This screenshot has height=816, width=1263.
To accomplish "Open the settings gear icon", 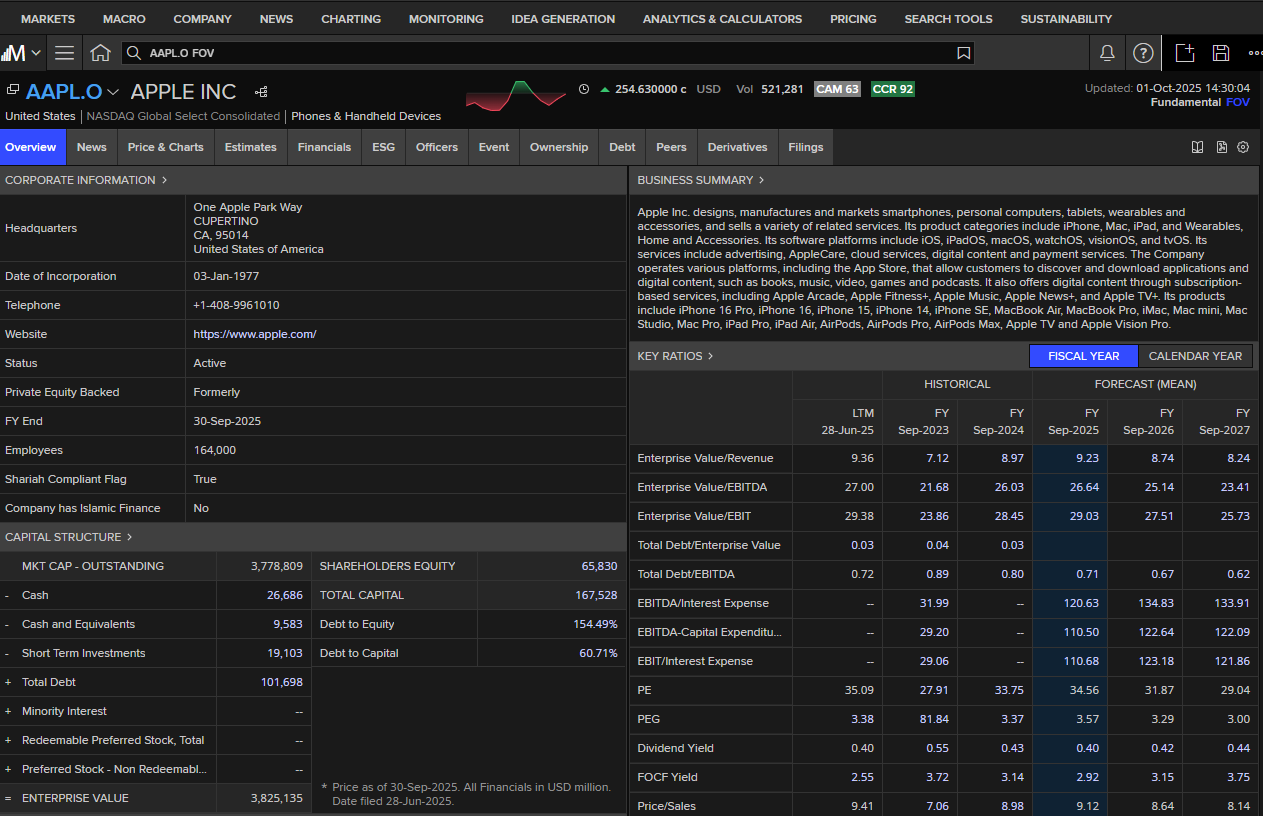I will coord(1243,147).
